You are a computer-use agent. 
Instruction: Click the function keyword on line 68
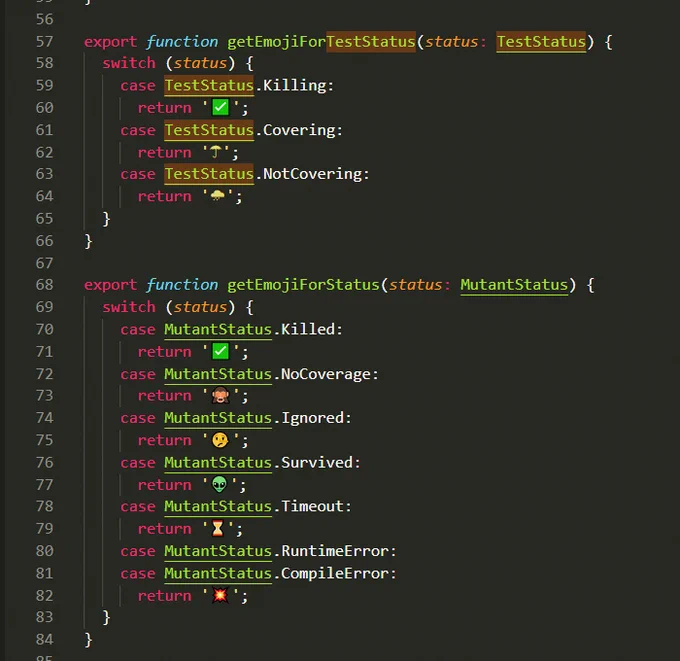(x=182, y=285)
